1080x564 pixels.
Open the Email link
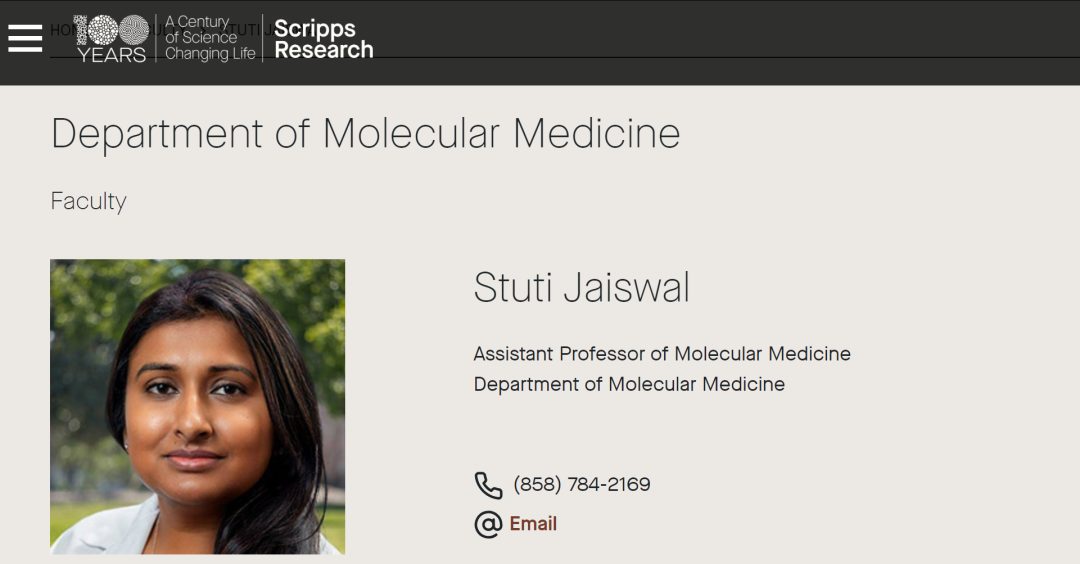pos(533,524)
